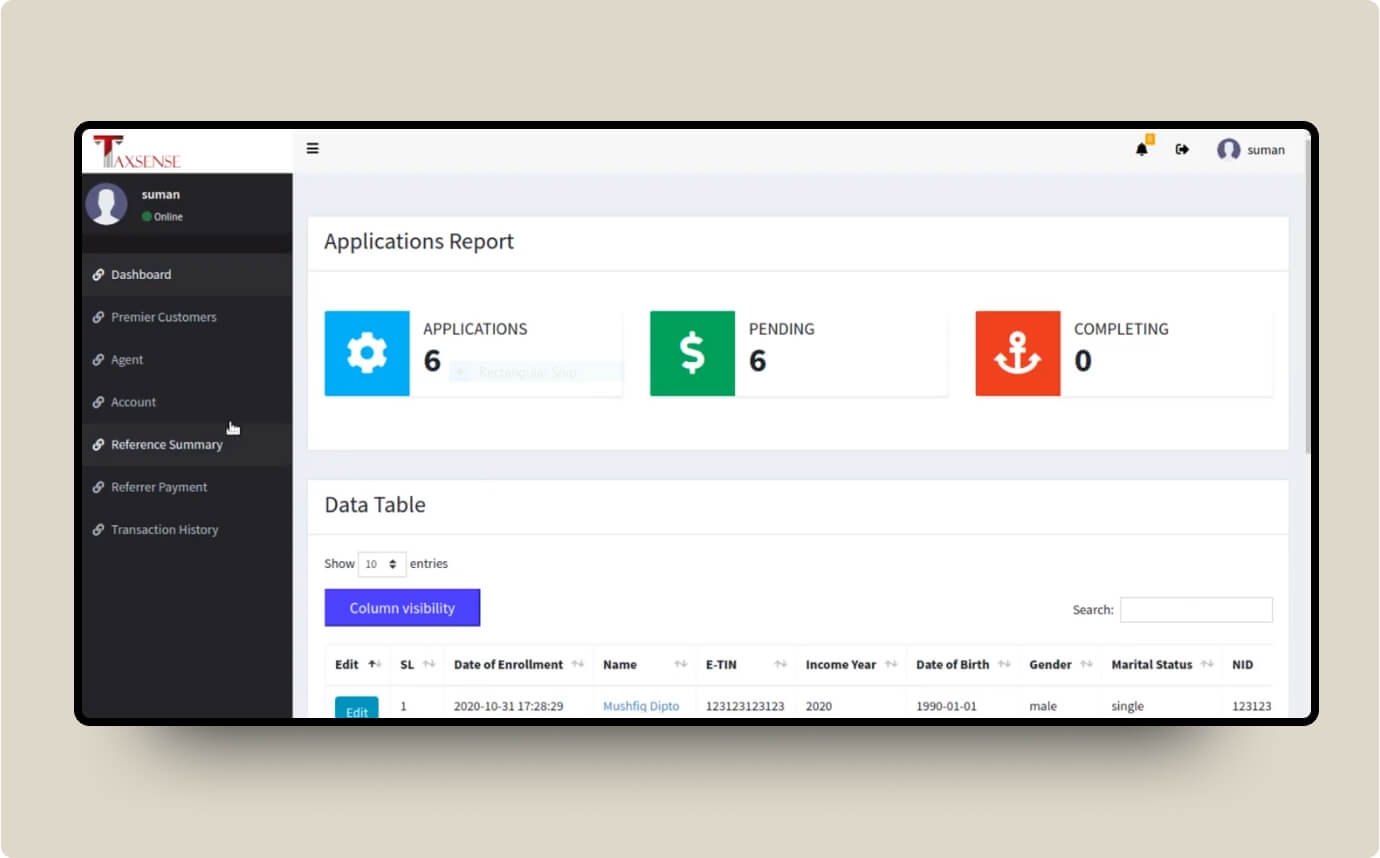Click the blue Applications gear icon

point(367,353)
